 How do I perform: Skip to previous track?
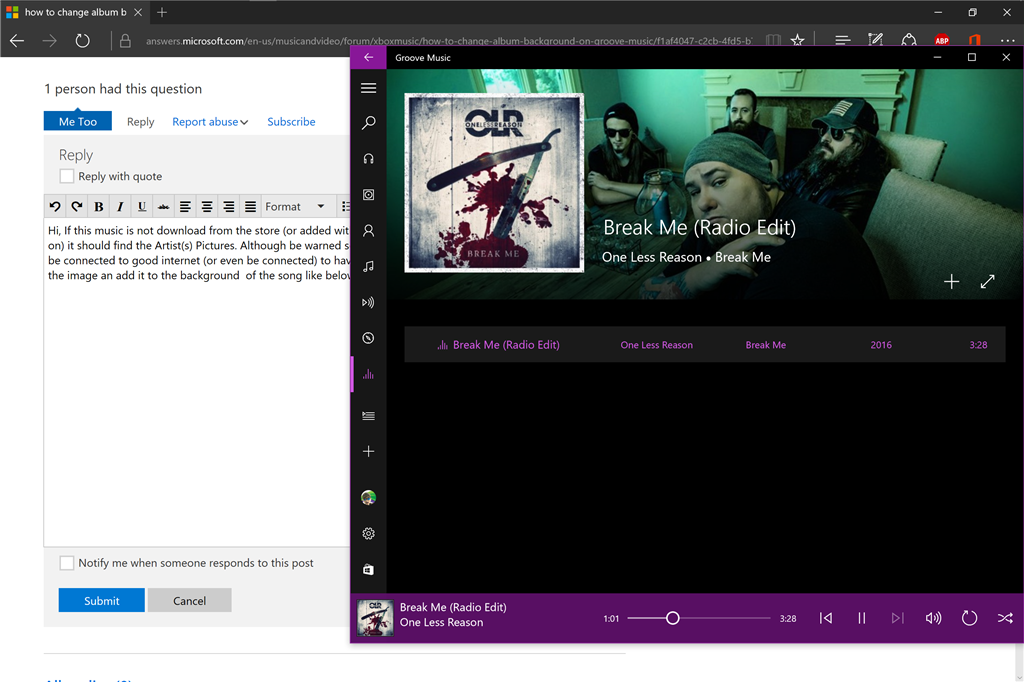click(x=825, y=618)
